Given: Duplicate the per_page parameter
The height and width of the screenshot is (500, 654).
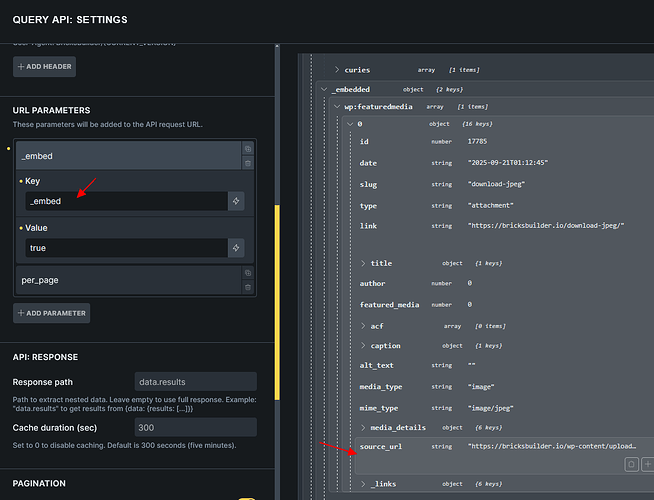Looking at the screenshot, I should click(x=248, y=273).
